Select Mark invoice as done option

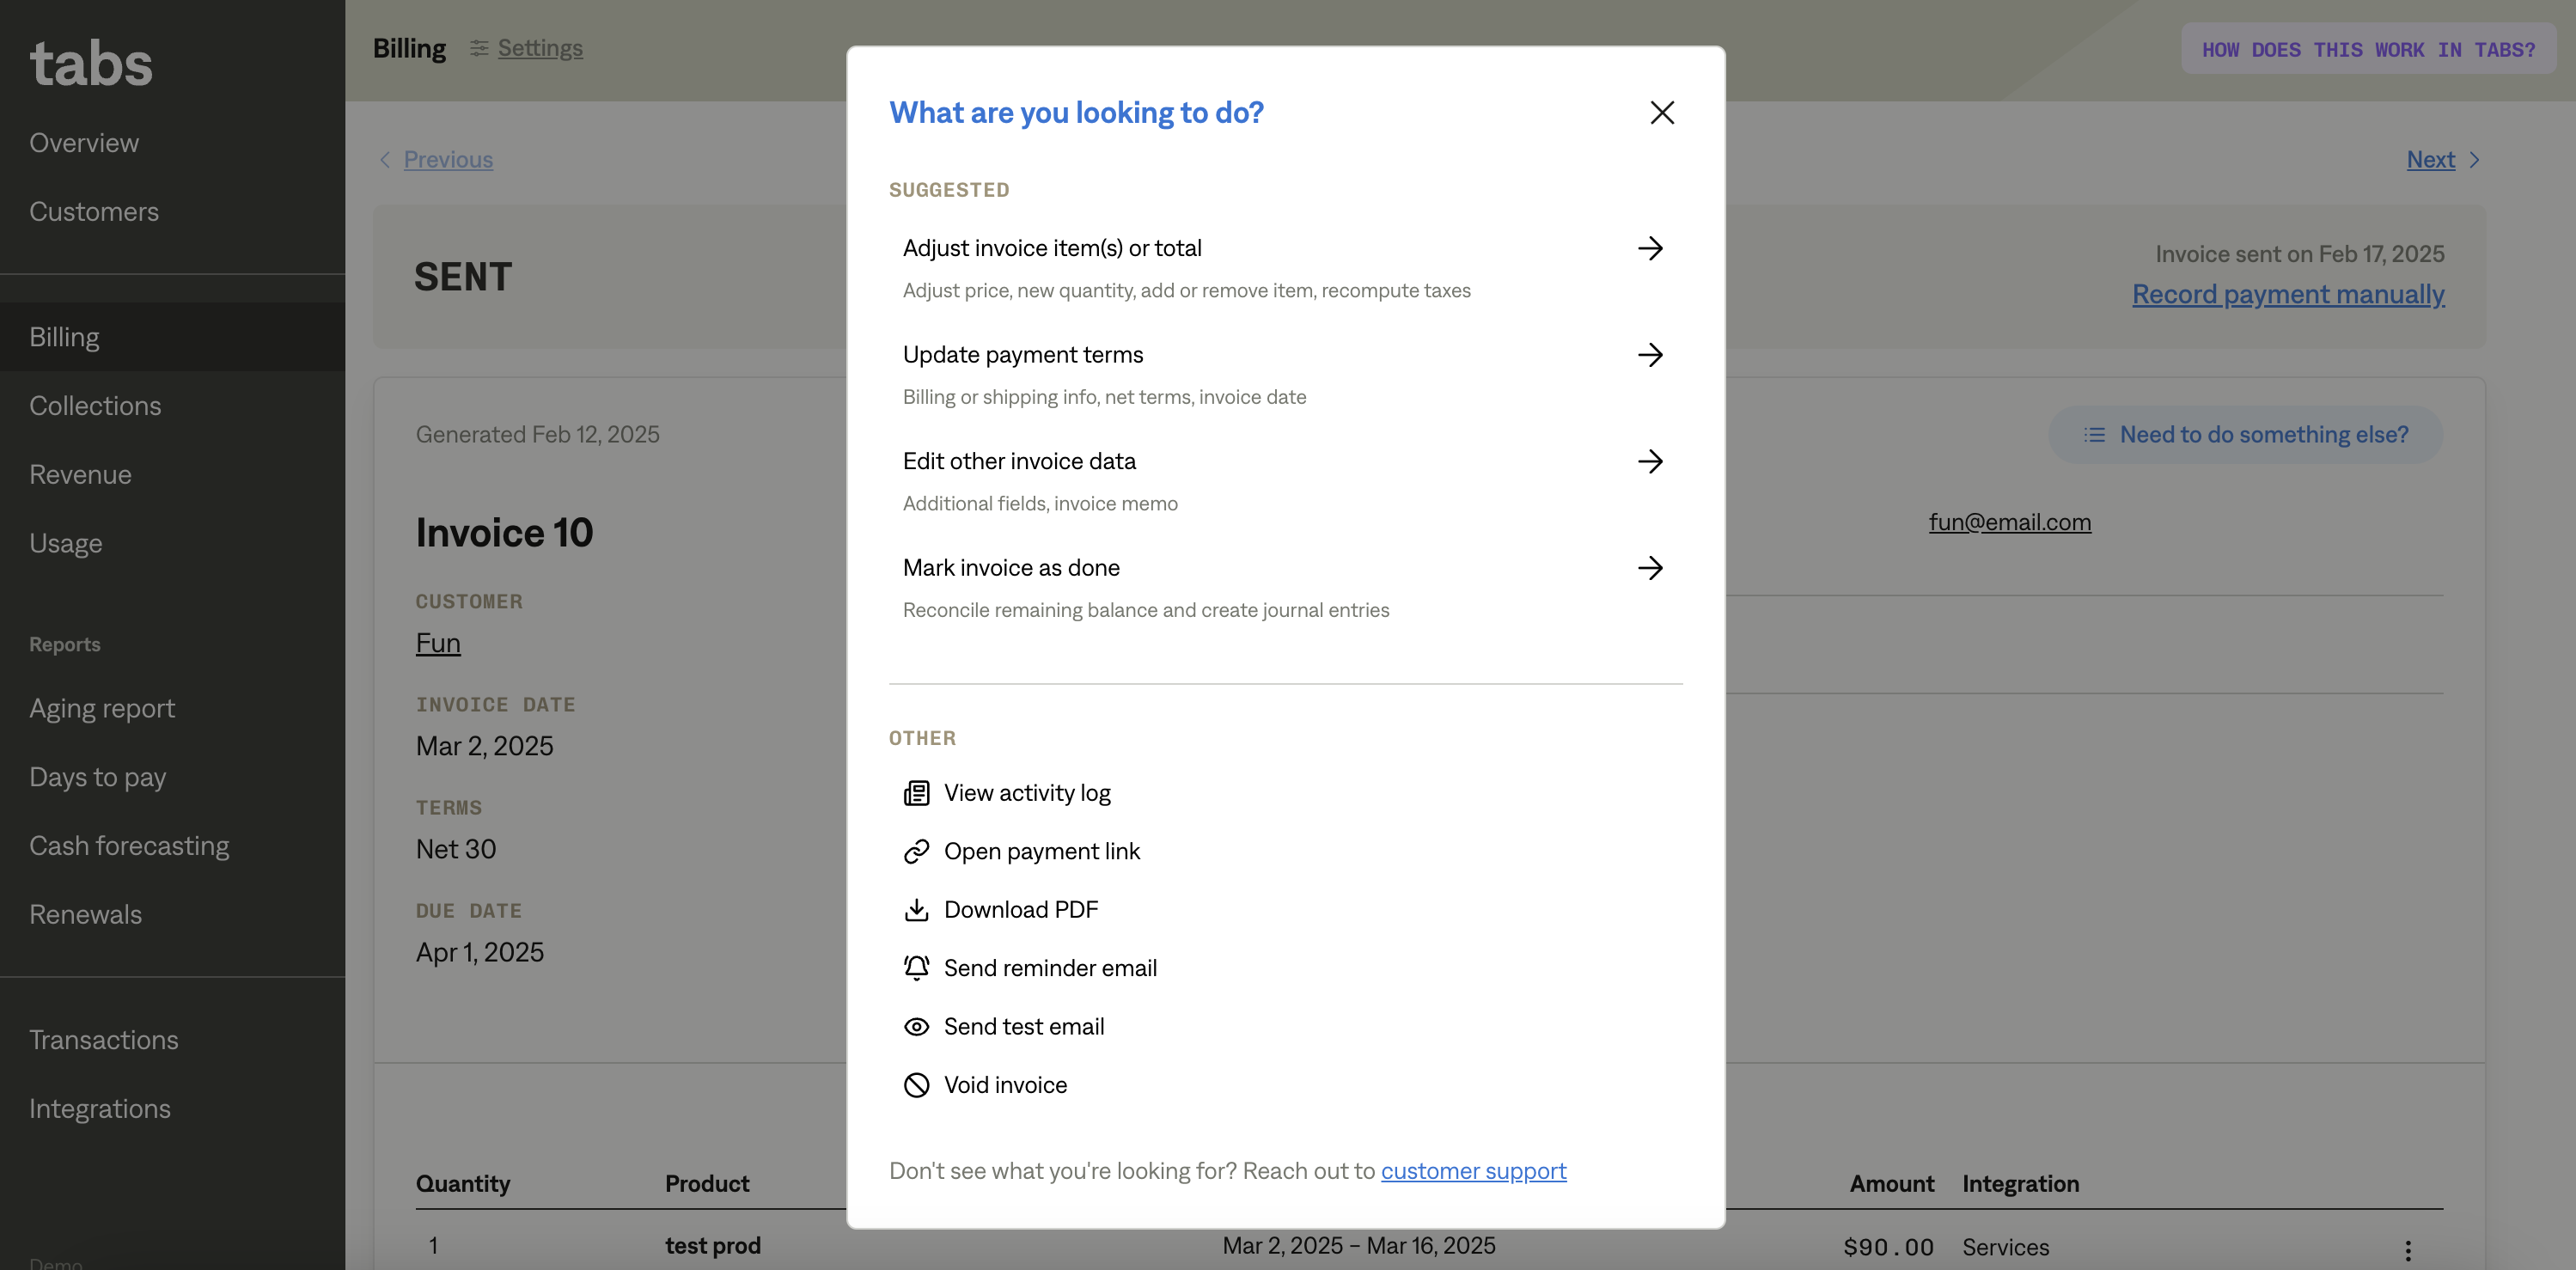click(1011, 568)
